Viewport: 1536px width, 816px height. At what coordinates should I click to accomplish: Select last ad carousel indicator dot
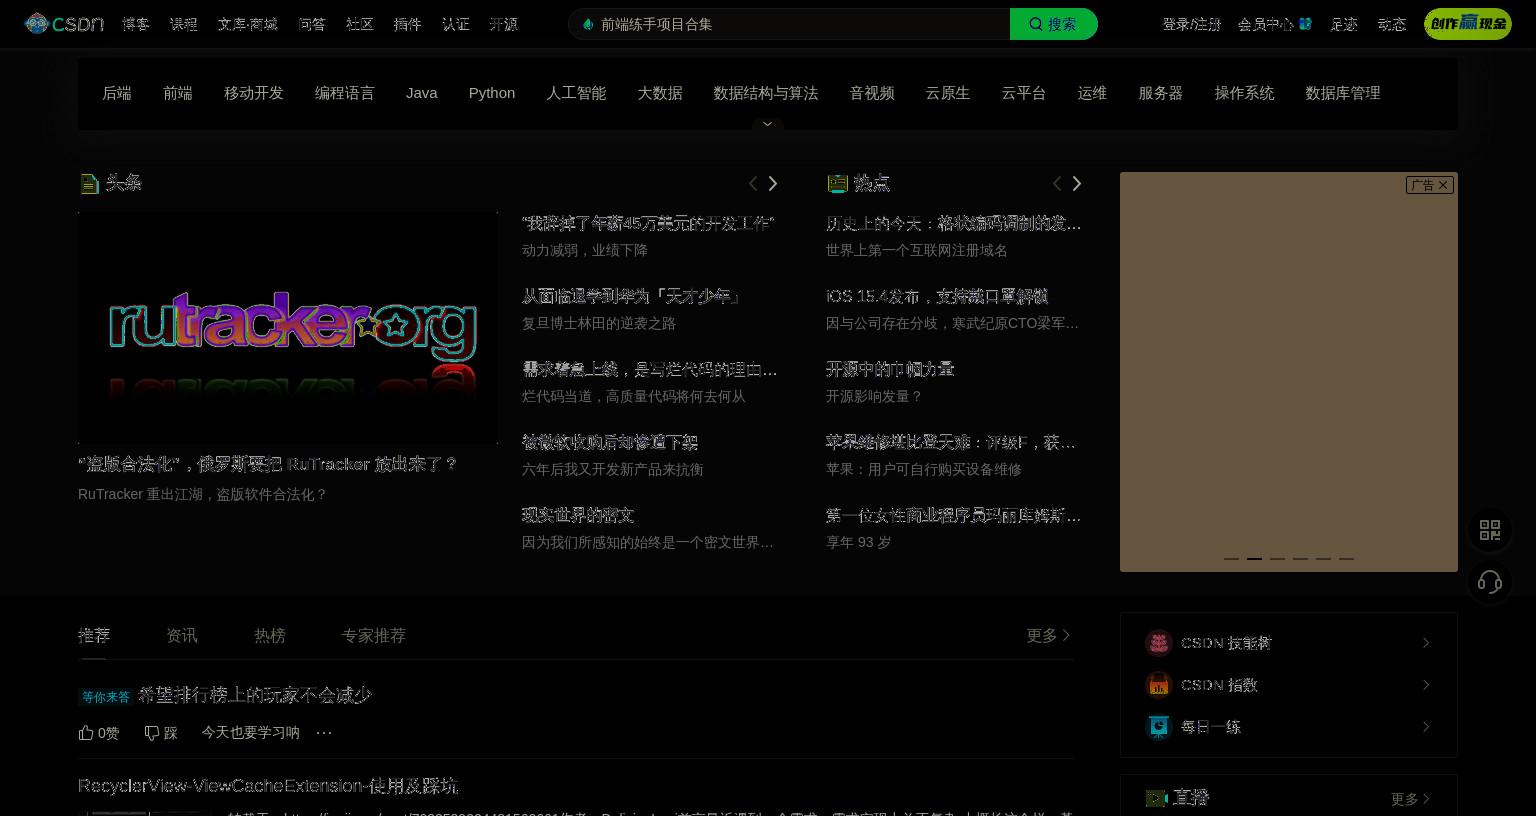(x=1346, y=558)
